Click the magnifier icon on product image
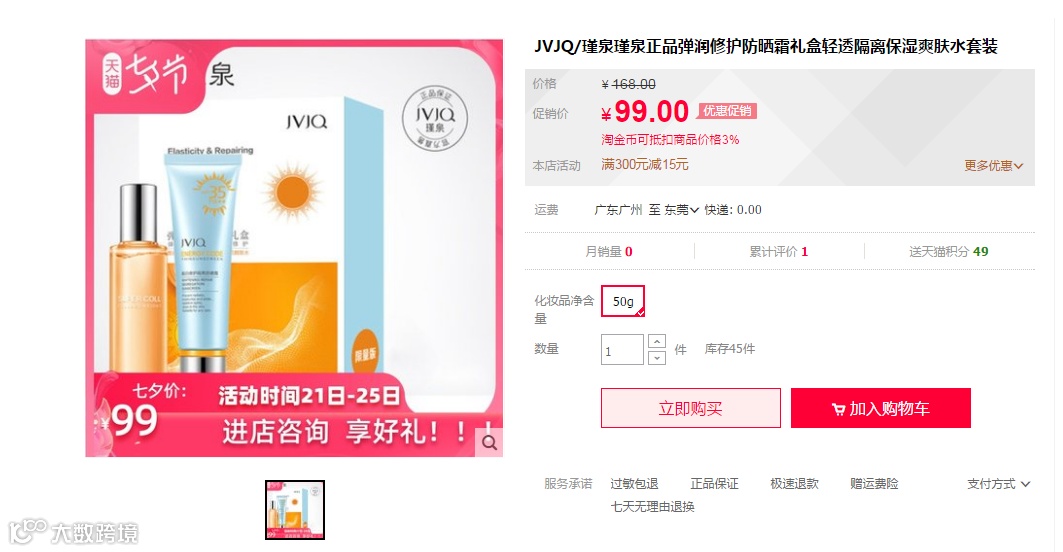This screenshot has width=1063, height=552. 489,443
